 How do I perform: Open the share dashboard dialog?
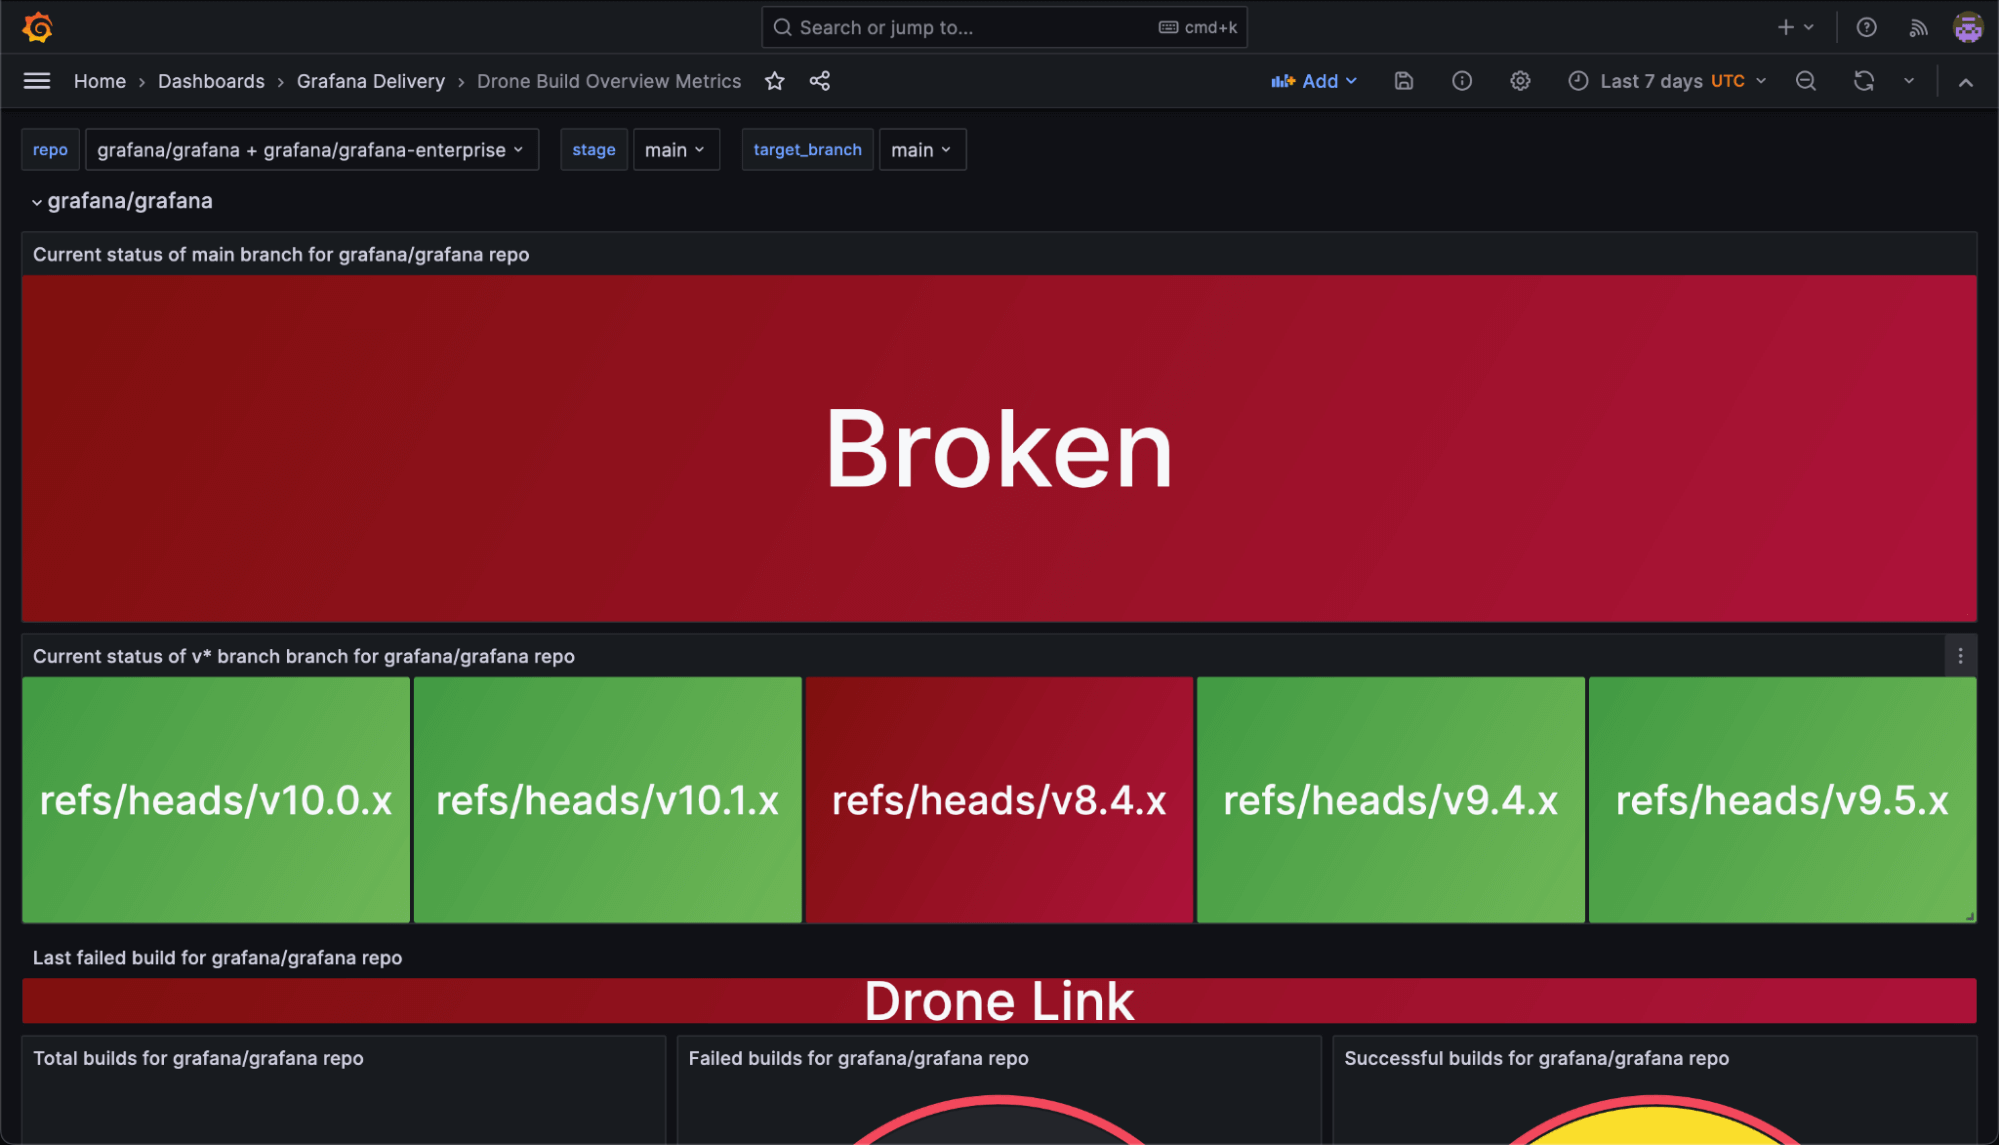[820, 81]
